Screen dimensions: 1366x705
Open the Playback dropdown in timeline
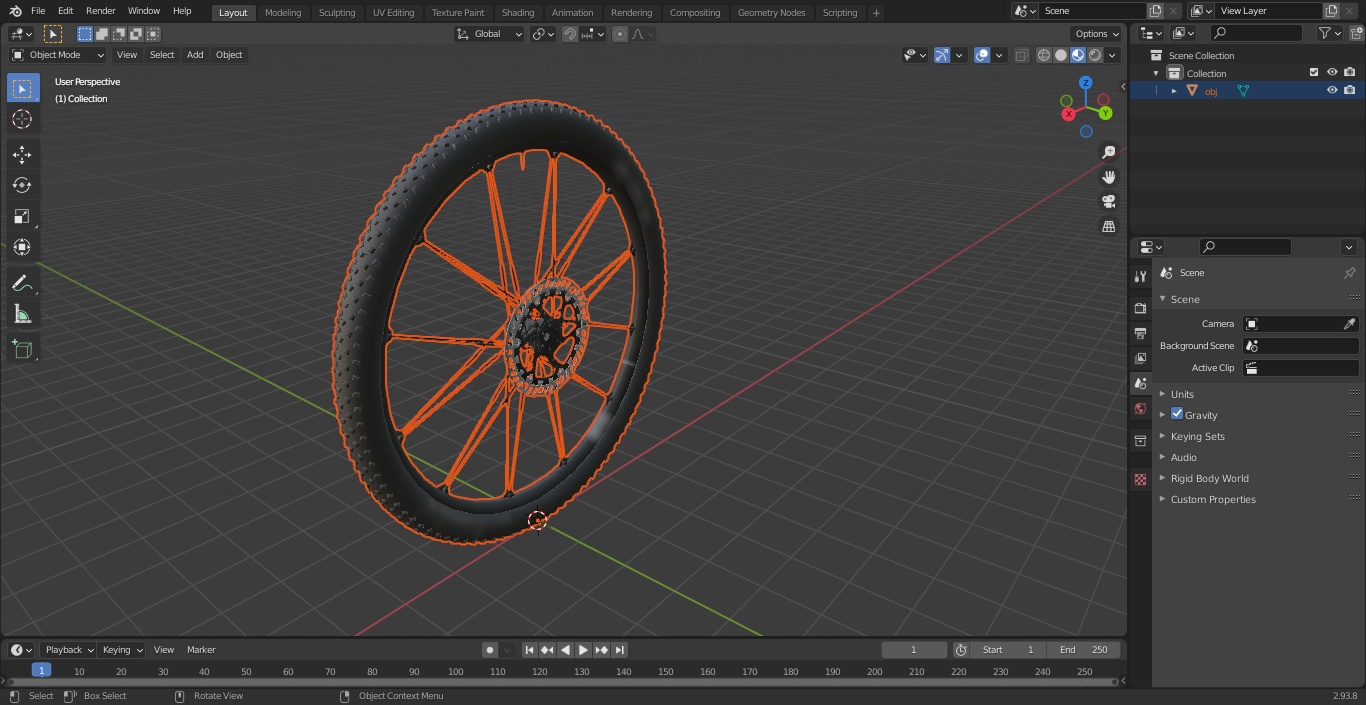69,650
